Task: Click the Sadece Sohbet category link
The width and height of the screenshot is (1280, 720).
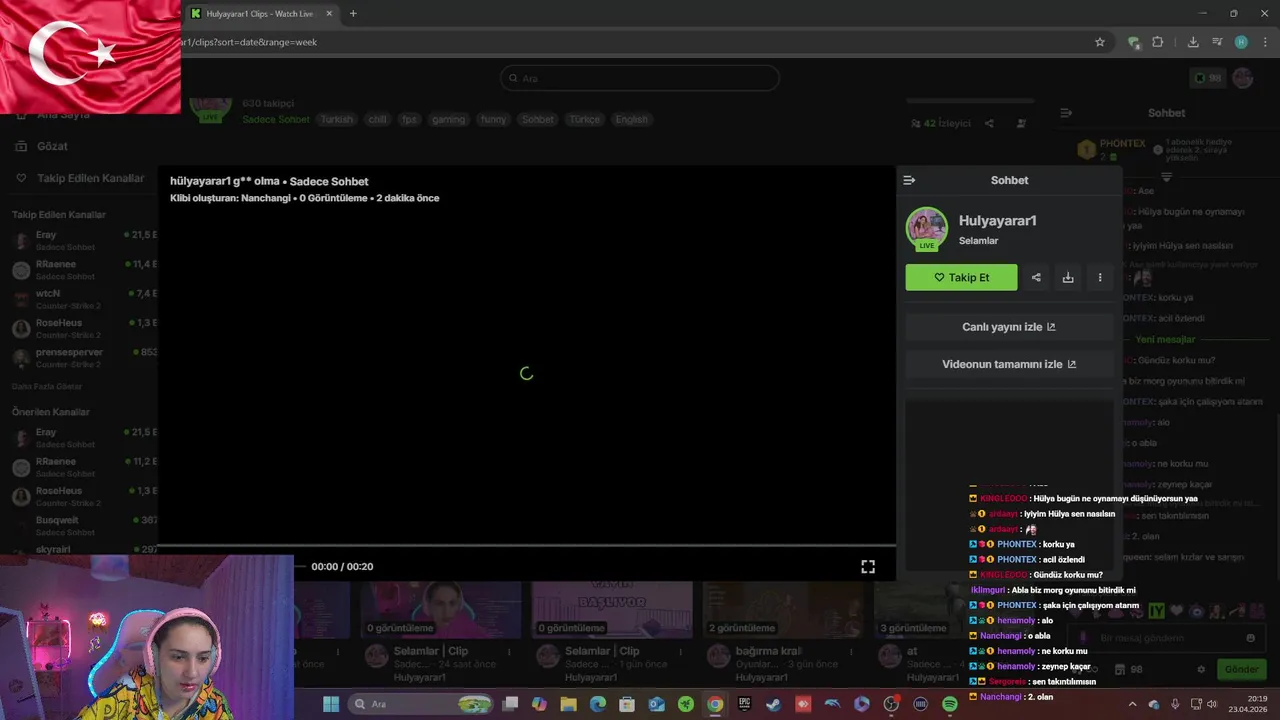Action: [x=276, y=119]
